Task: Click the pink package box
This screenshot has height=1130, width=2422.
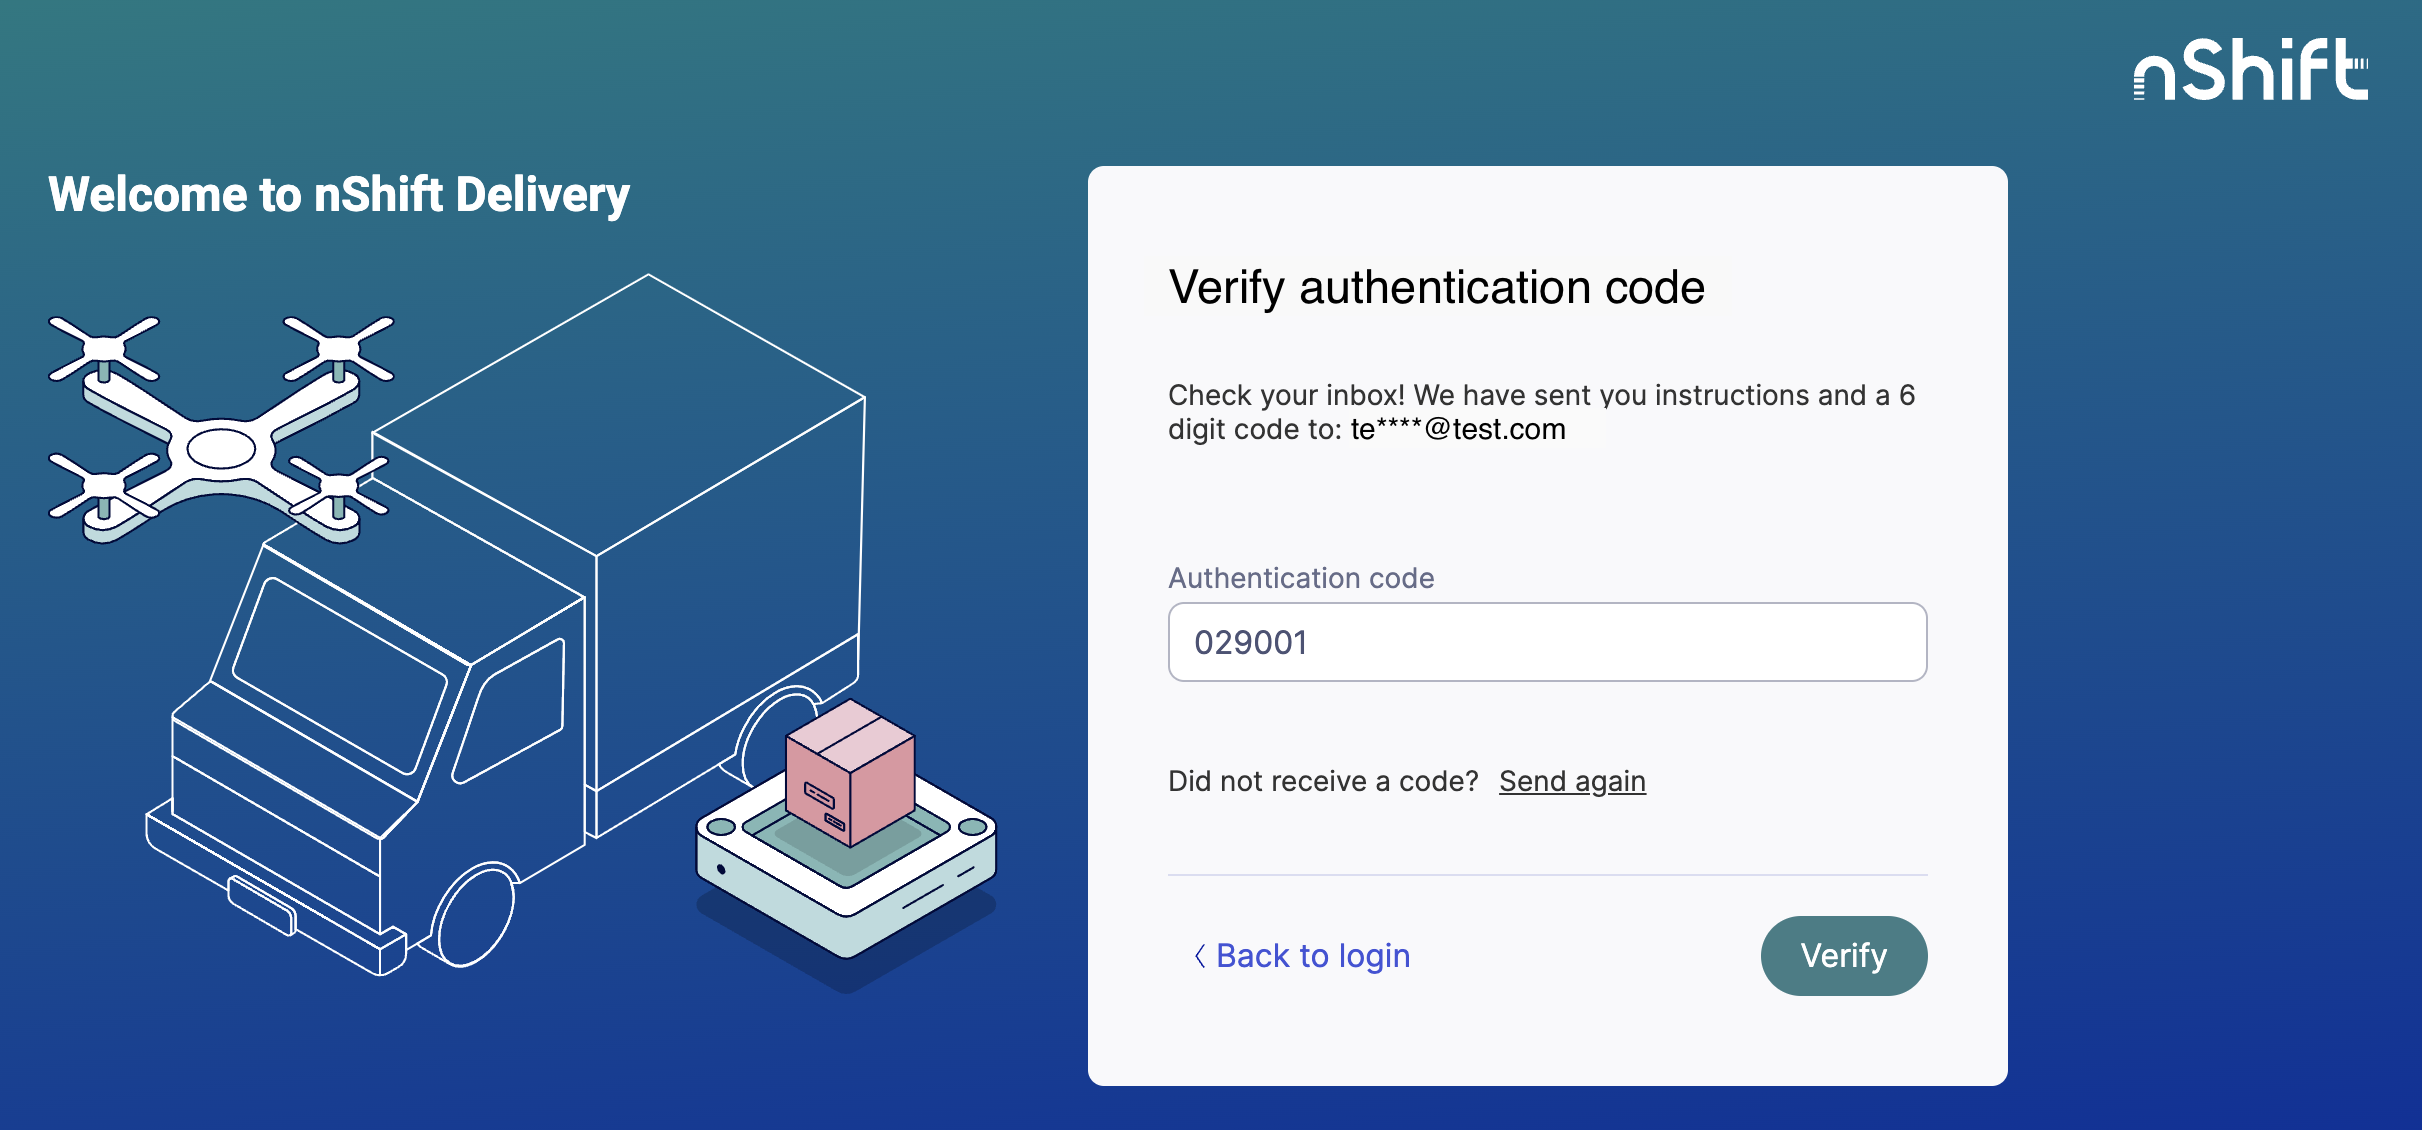Action: pos(850,775)
